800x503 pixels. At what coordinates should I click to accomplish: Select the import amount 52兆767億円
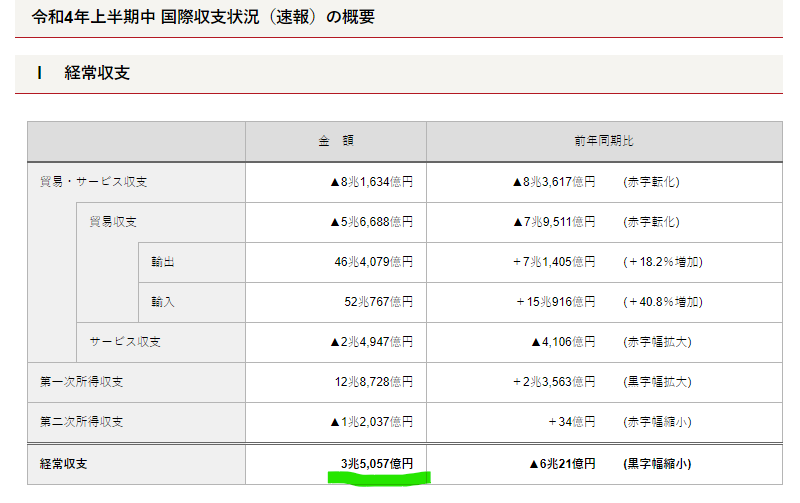pyautogui.click(x=378, y=302)
